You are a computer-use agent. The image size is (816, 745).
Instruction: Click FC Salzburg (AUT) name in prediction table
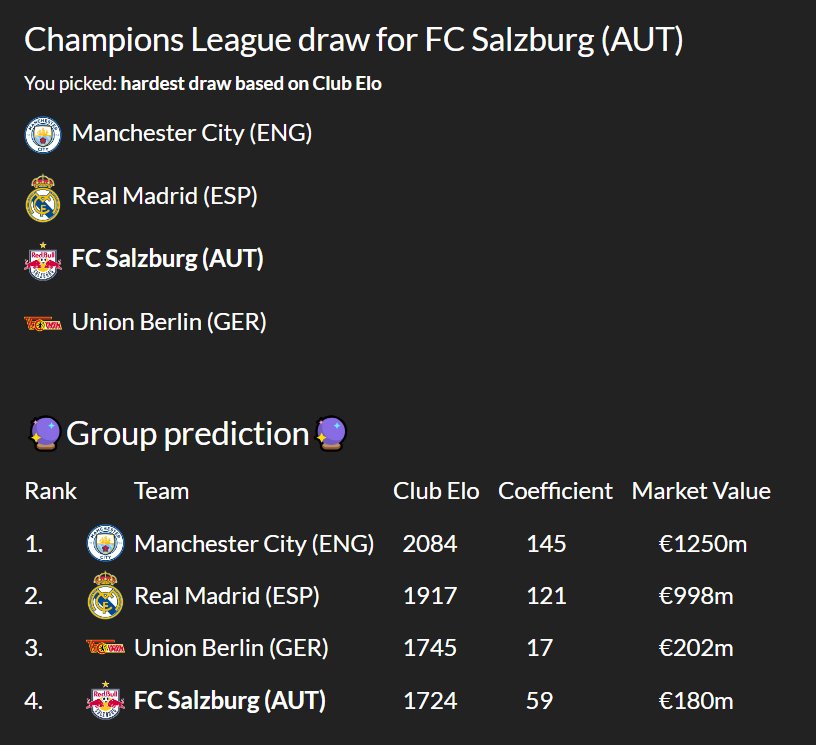click(x=230, y=701)
